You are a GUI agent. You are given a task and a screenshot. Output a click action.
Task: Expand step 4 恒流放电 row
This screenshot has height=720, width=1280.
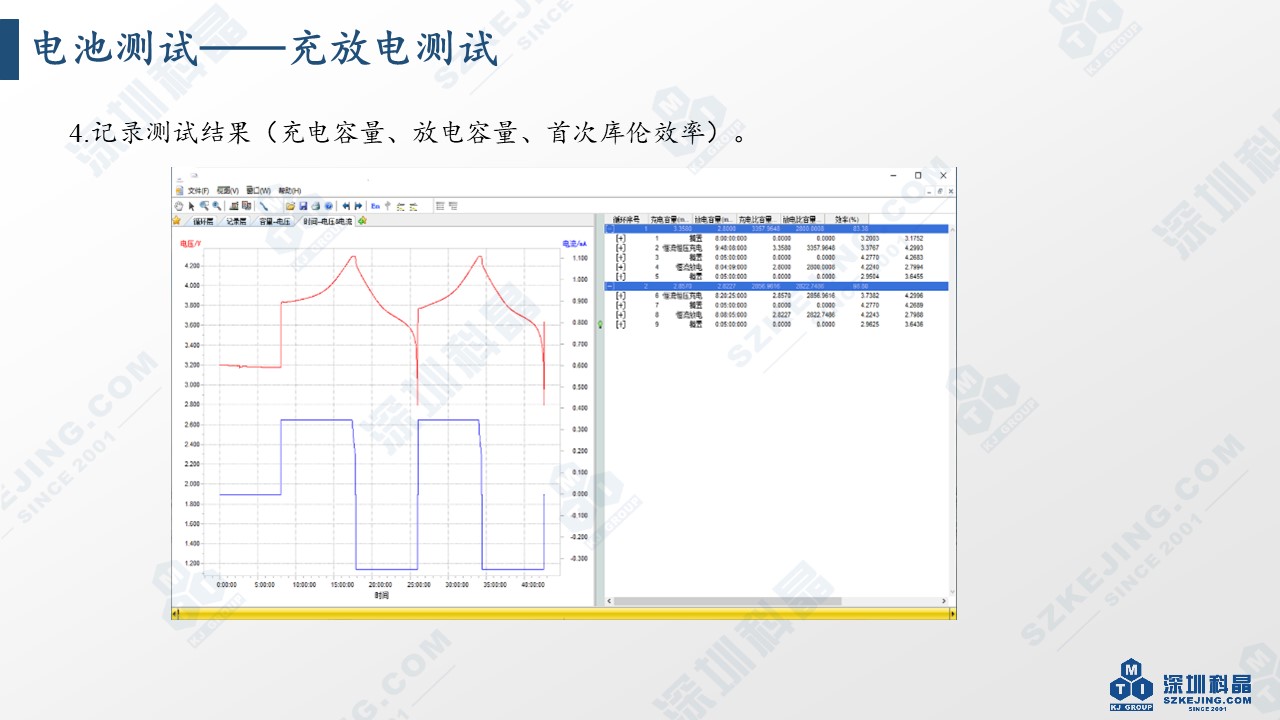pyautogui.click(x=621, y=267)
